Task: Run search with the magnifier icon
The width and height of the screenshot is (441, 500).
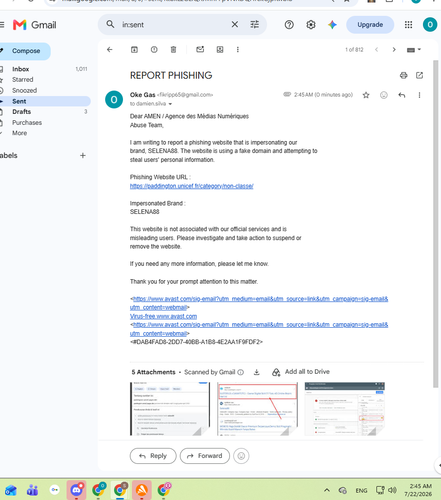Action: tap(110, 24)
